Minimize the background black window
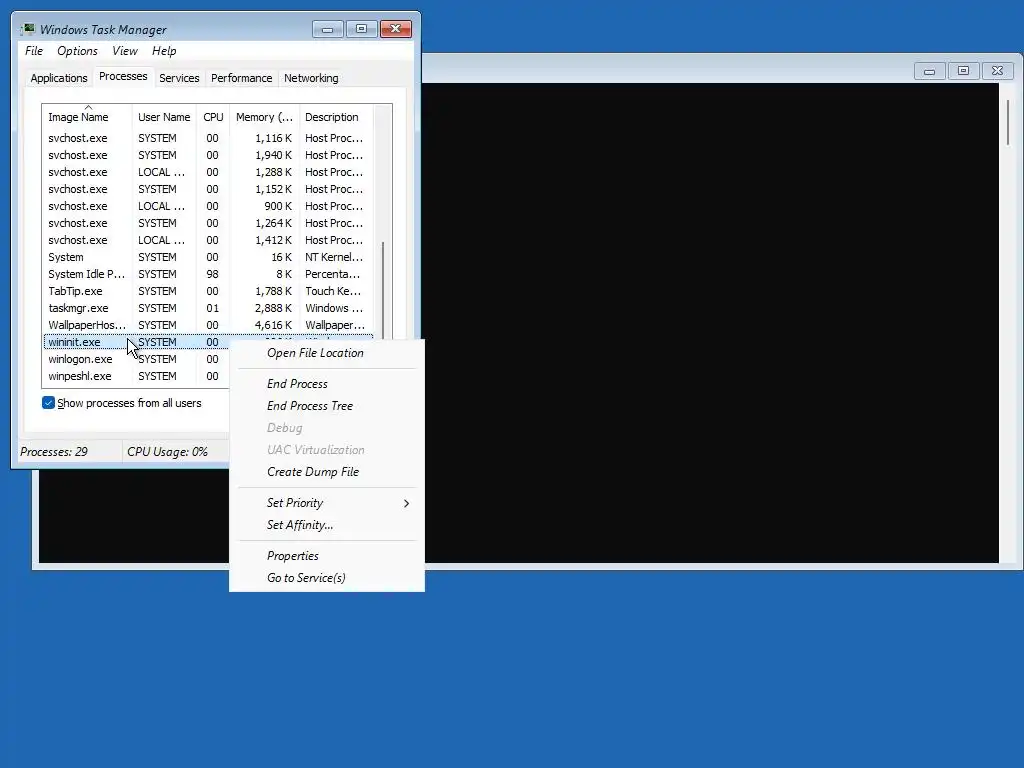1024x768 pixels. click(929, 71)
